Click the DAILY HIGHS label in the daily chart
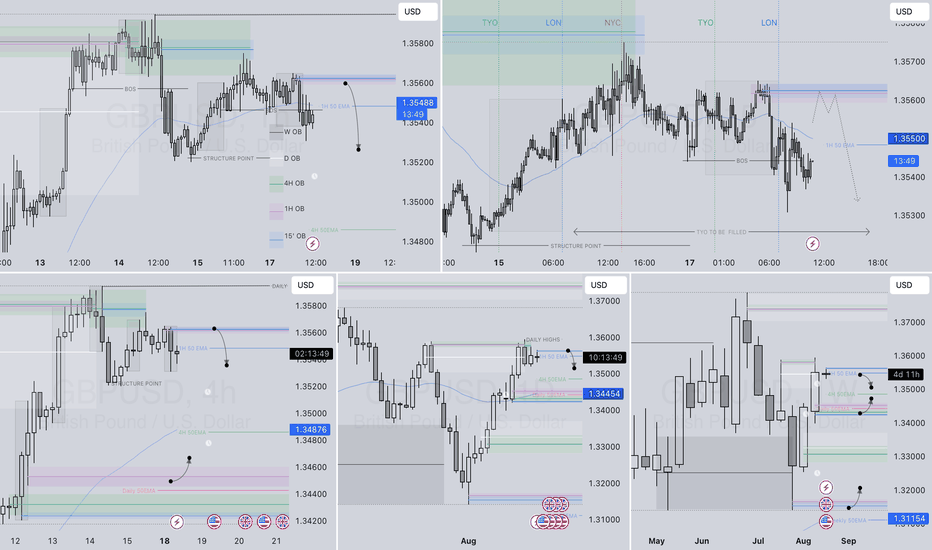The image size is (932, 550). tap(543, 340)
